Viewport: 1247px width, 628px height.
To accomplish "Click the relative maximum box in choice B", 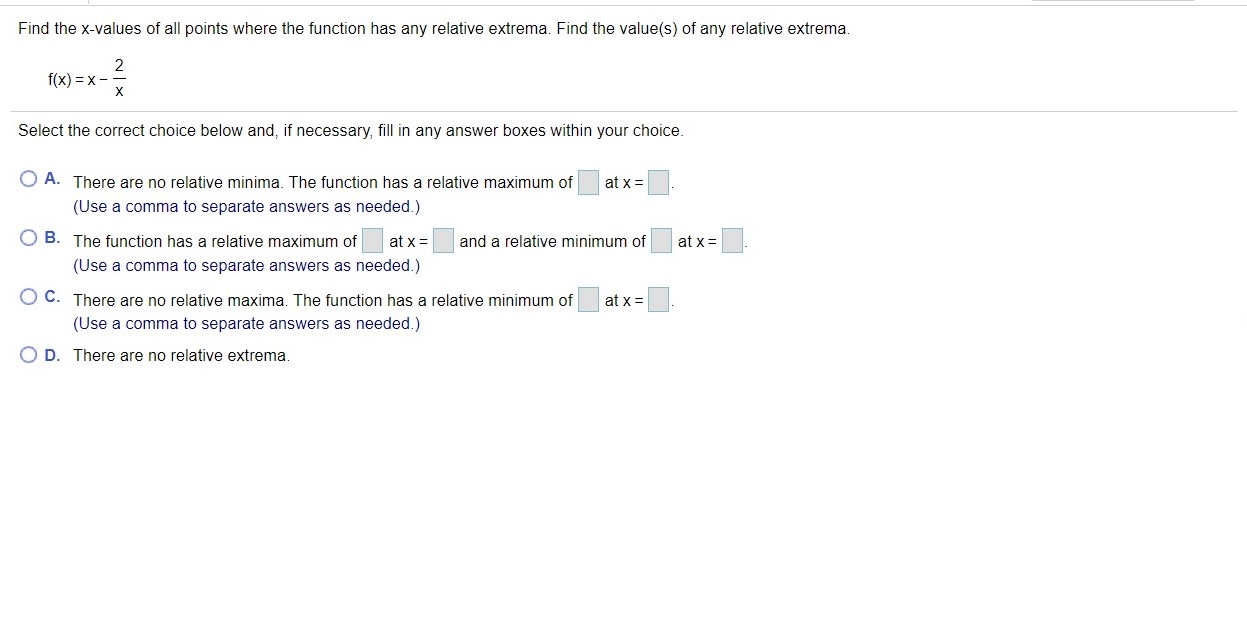I will [x=371, y=241].
